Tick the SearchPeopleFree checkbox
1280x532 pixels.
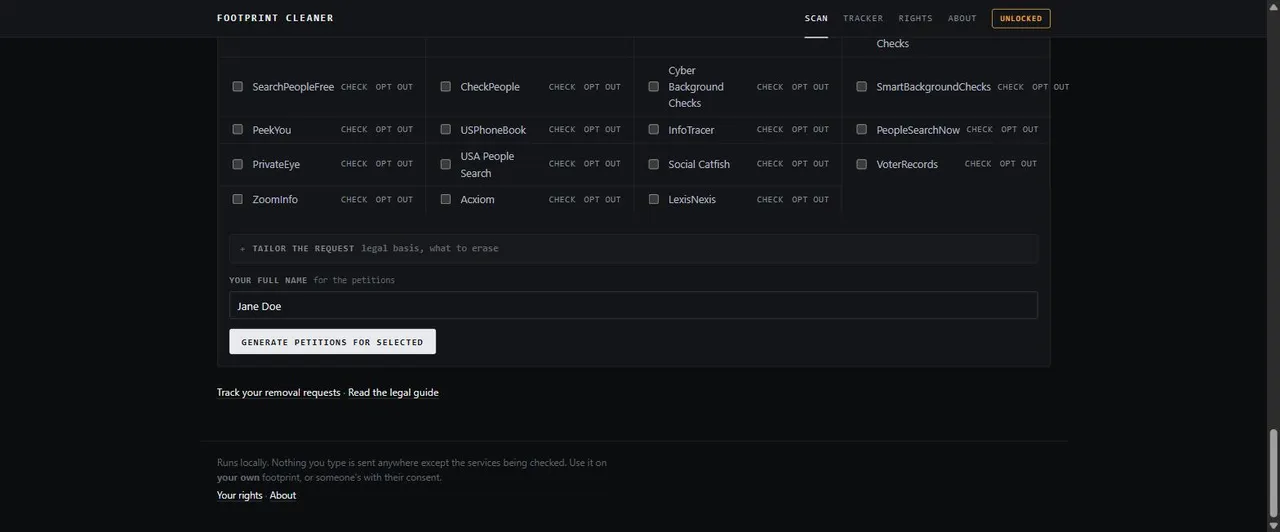coord(238,87)
